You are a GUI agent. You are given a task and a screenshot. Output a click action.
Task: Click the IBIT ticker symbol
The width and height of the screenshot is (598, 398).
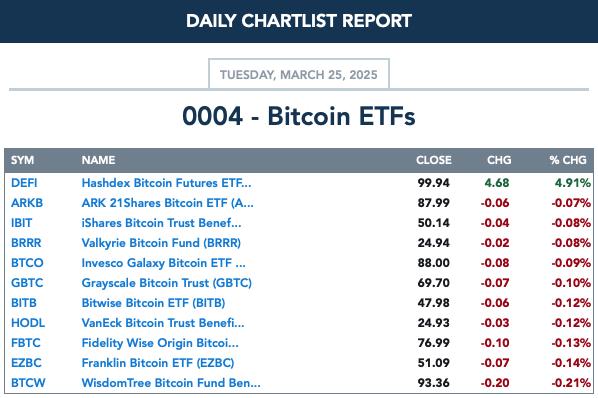21,223
